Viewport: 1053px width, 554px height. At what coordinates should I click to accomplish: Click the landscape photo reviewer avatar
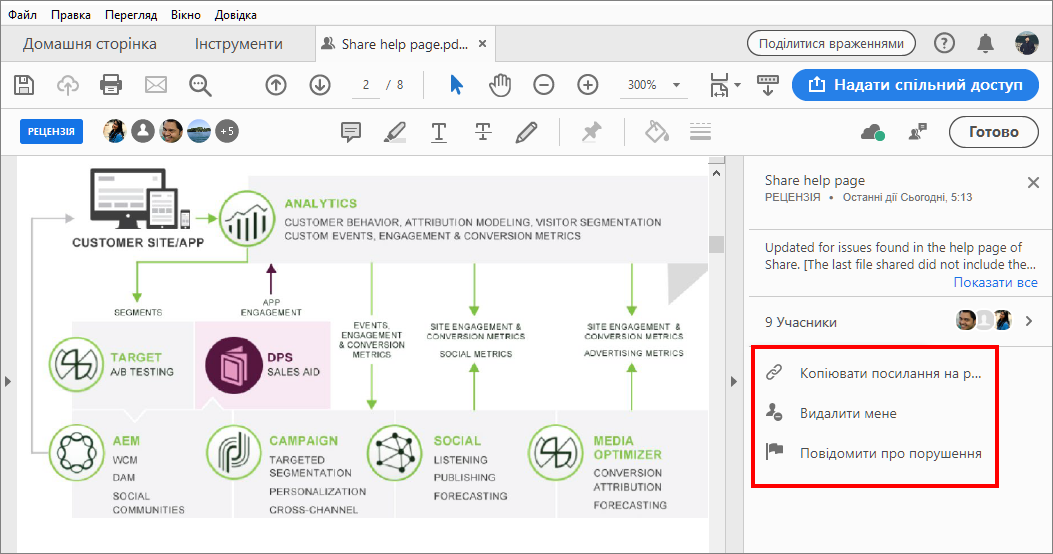click(199, 132)
